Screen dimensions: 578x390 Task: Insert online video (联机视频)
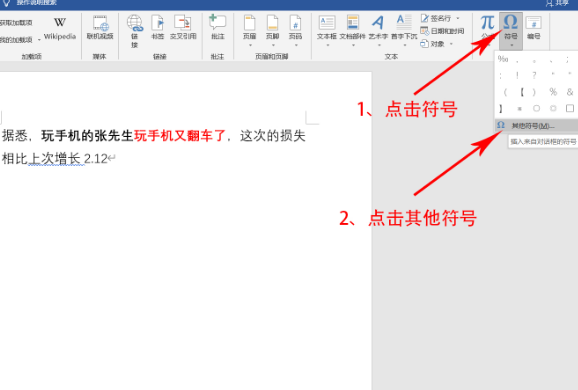[100, 28]
